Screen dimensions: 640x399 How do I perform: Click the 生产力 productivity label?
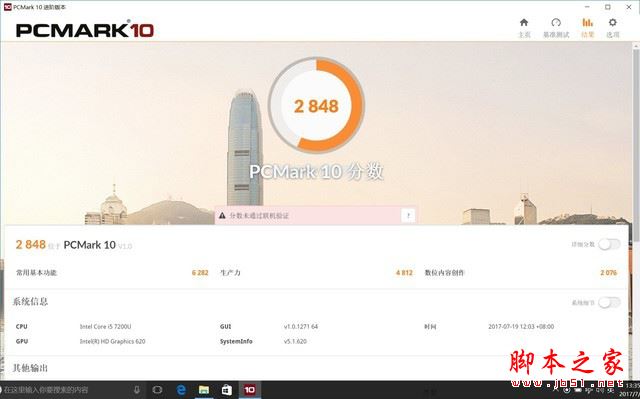point(230,273)
